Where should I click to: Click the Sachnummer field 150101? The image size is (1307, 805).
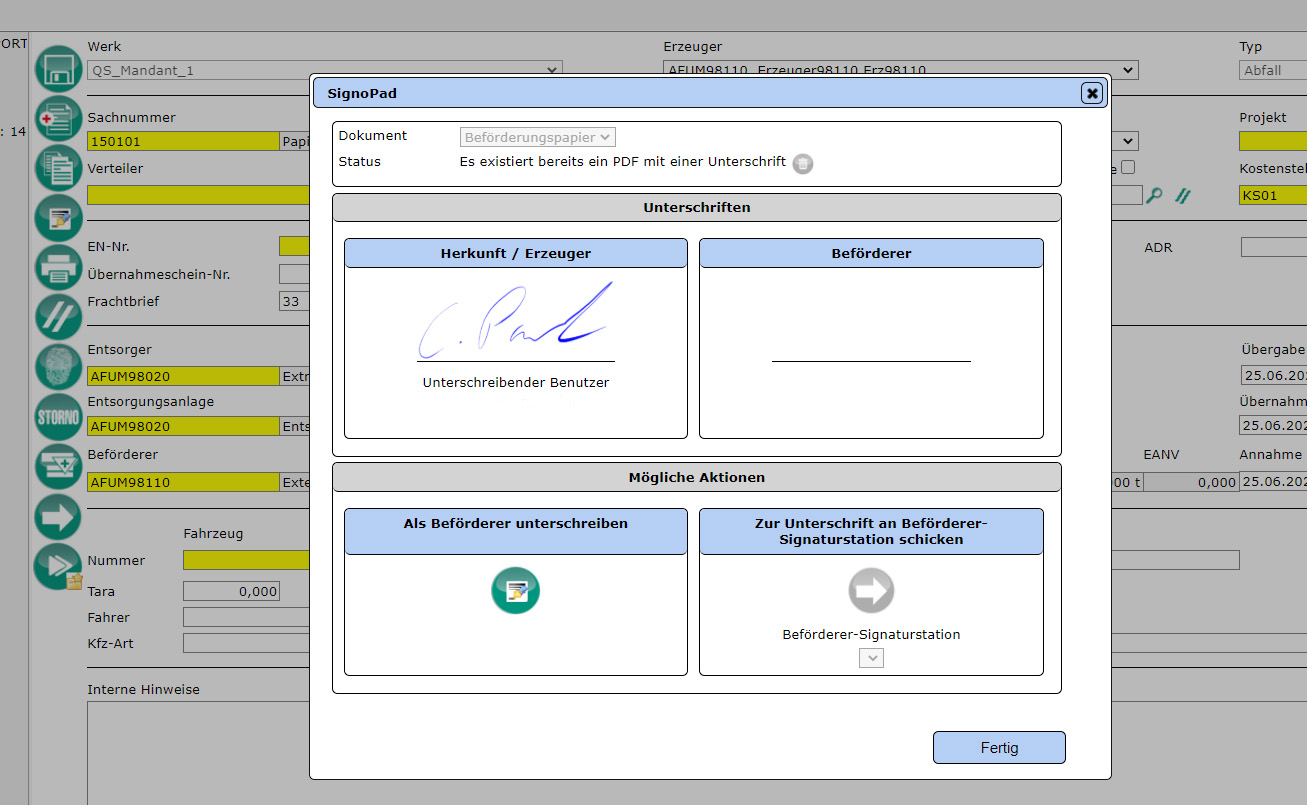pos(183,142)
